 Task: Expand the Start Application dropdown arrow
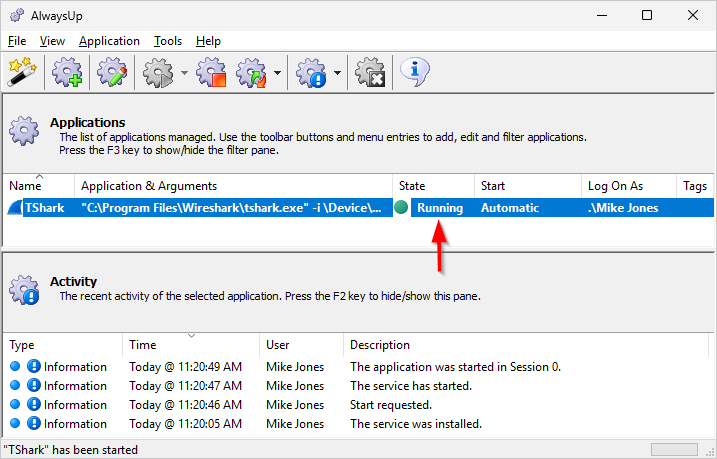point(184,73)
